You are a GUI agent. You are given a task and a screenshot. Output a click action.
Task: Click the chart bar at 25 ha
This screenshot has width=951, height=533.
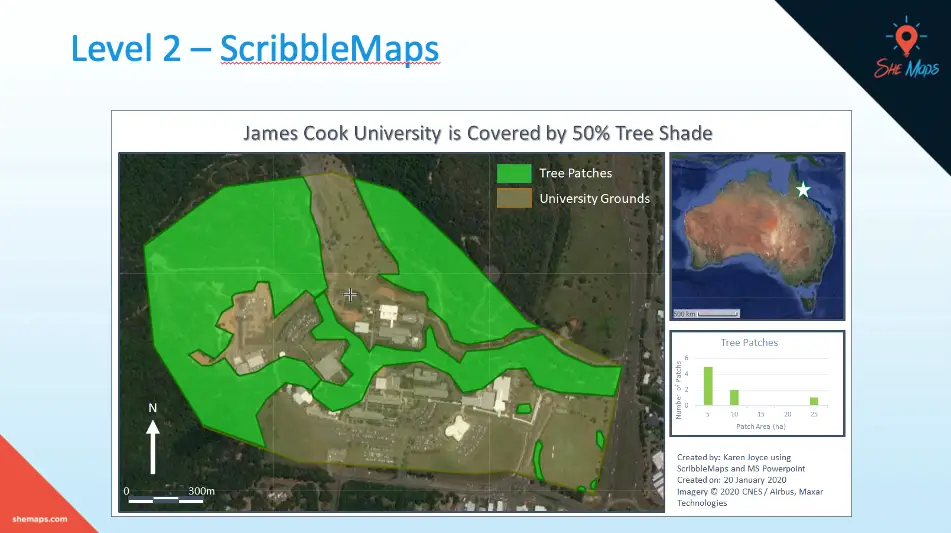814,401
